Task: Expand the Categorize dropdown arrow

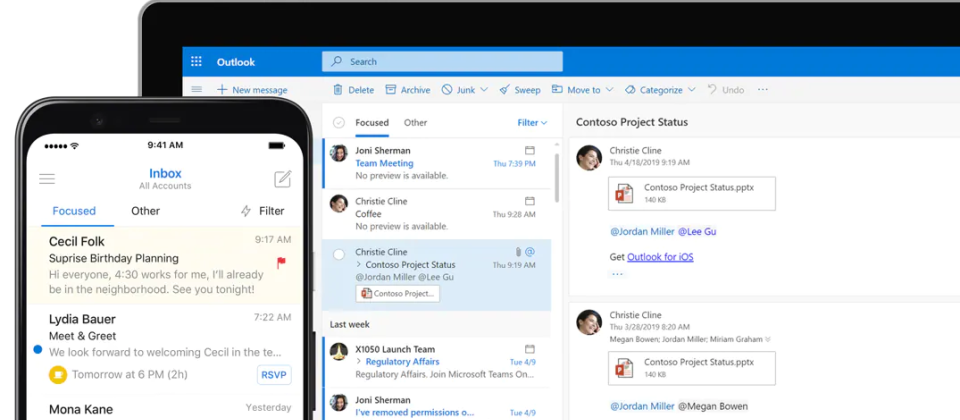Action: 692,89
